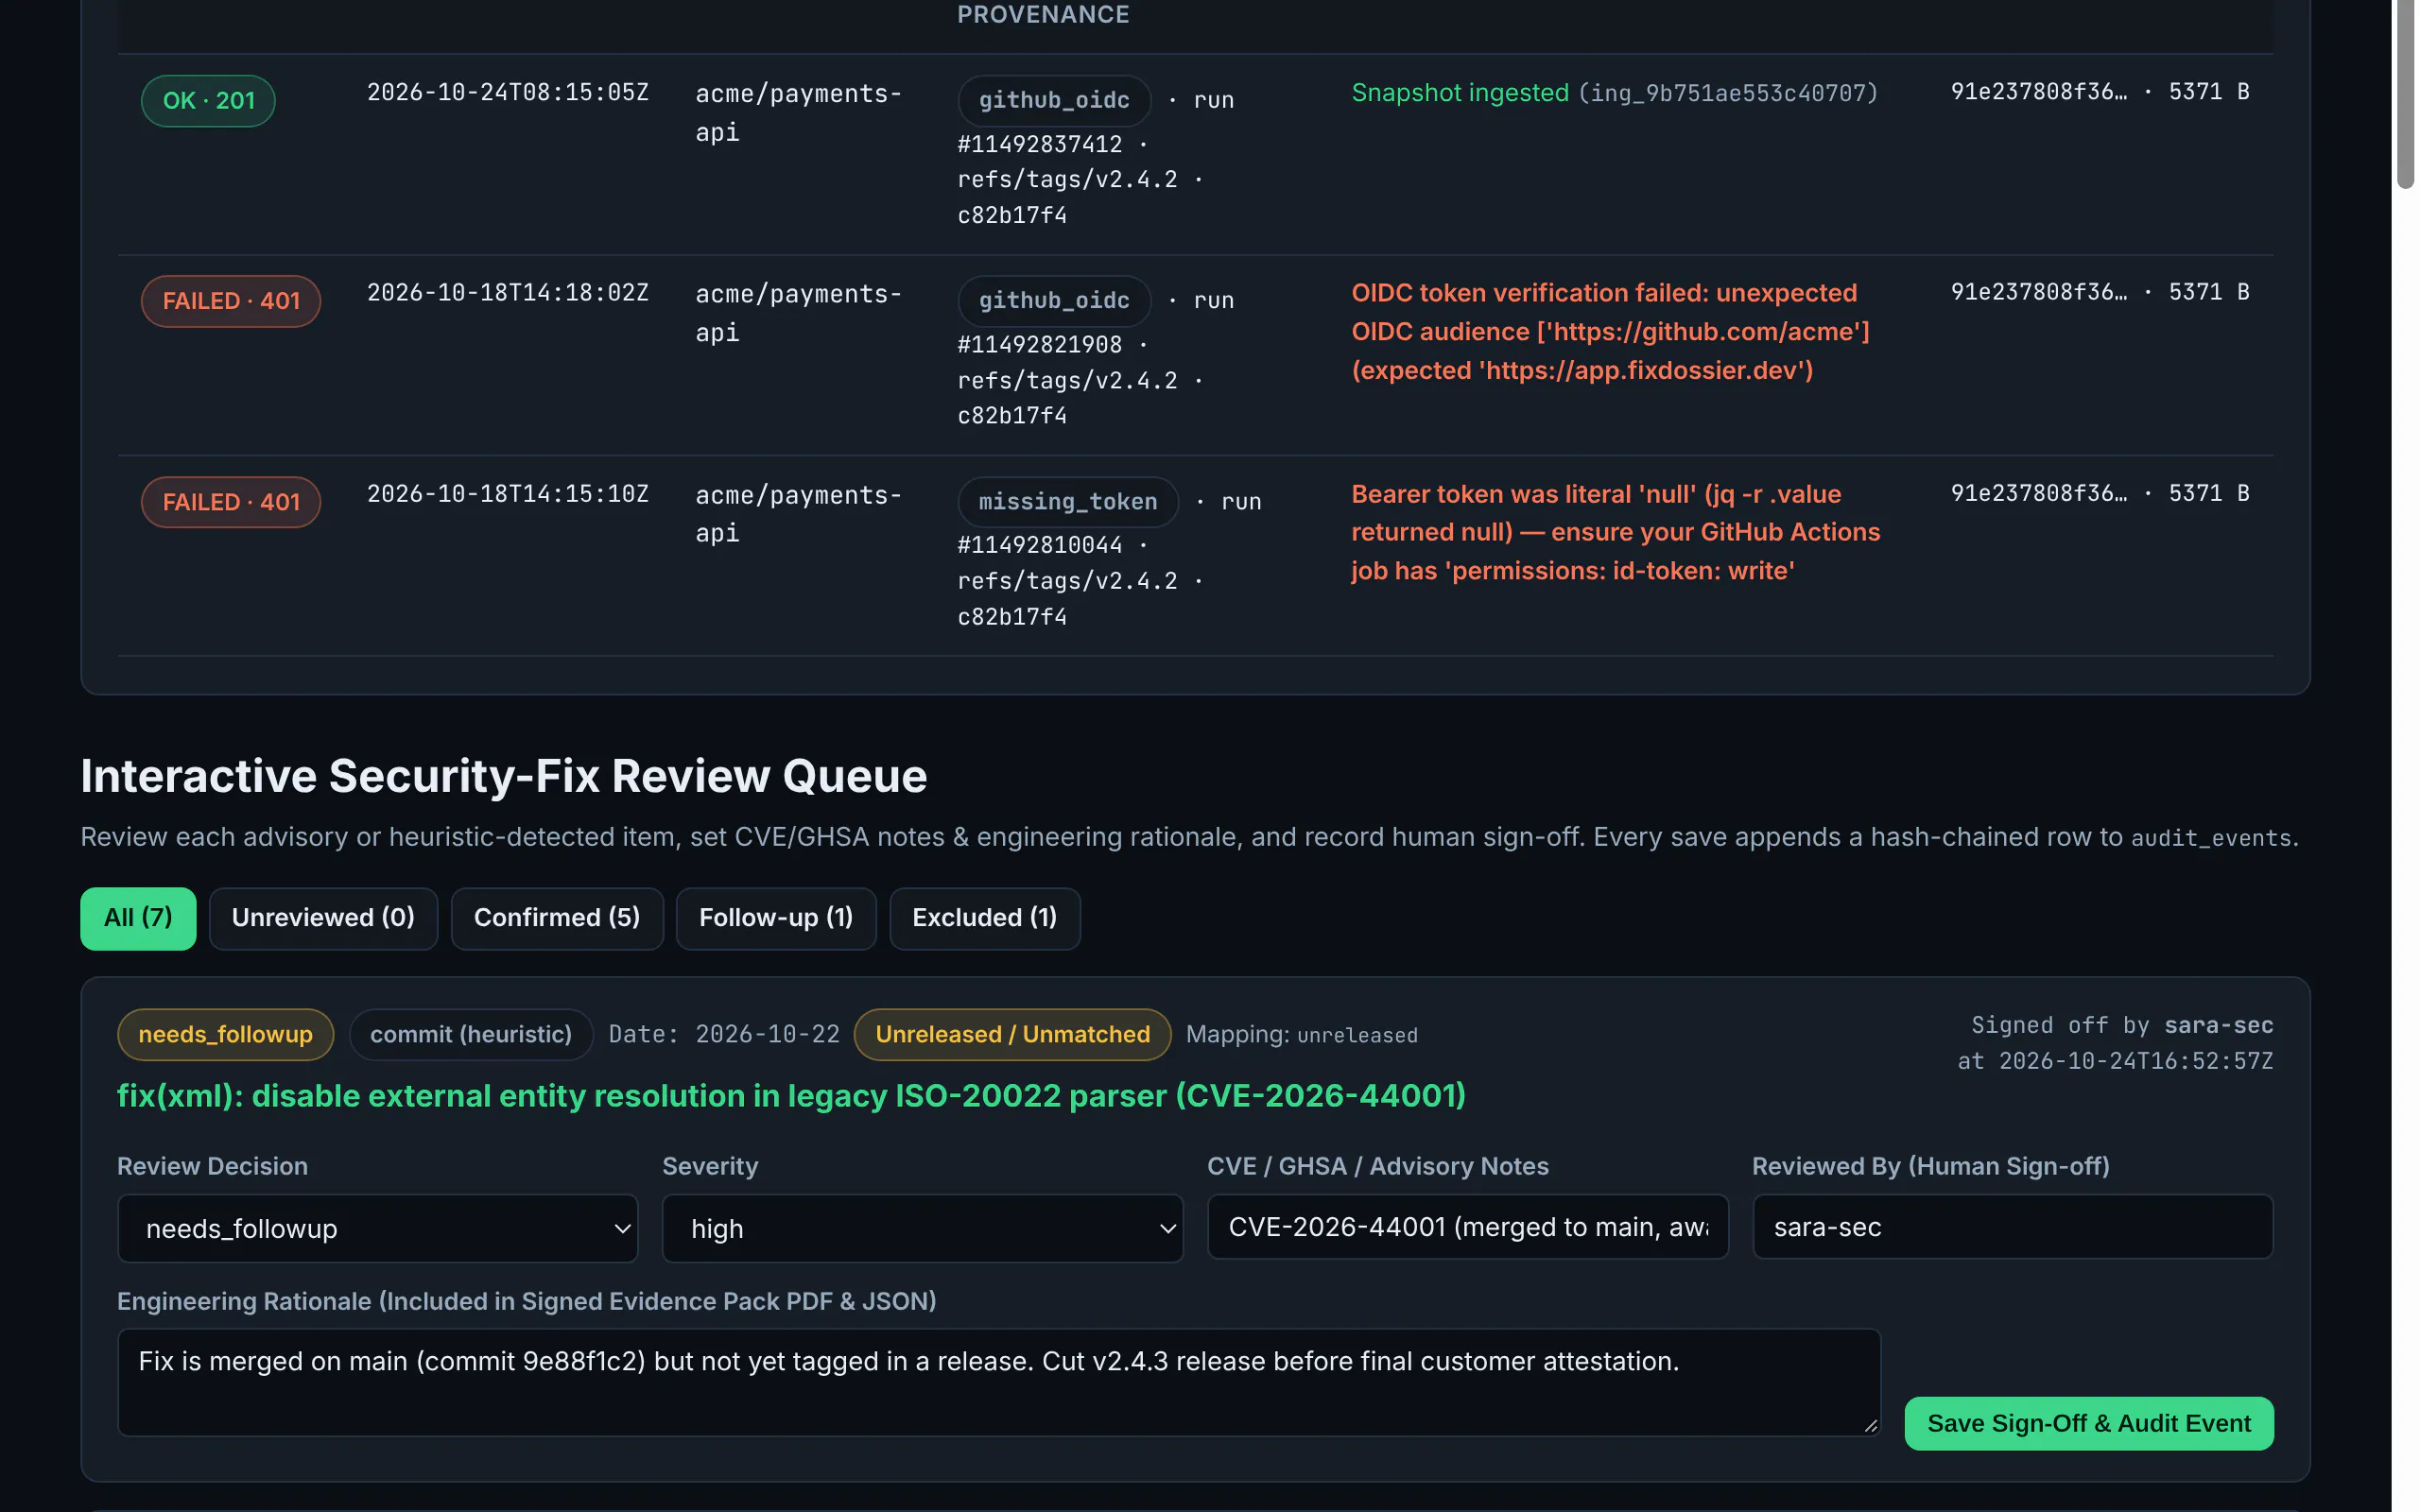Edit the Reviewed By sara-sec field
The image size is (2420, 1512).
click(x=2013, y=1227)
